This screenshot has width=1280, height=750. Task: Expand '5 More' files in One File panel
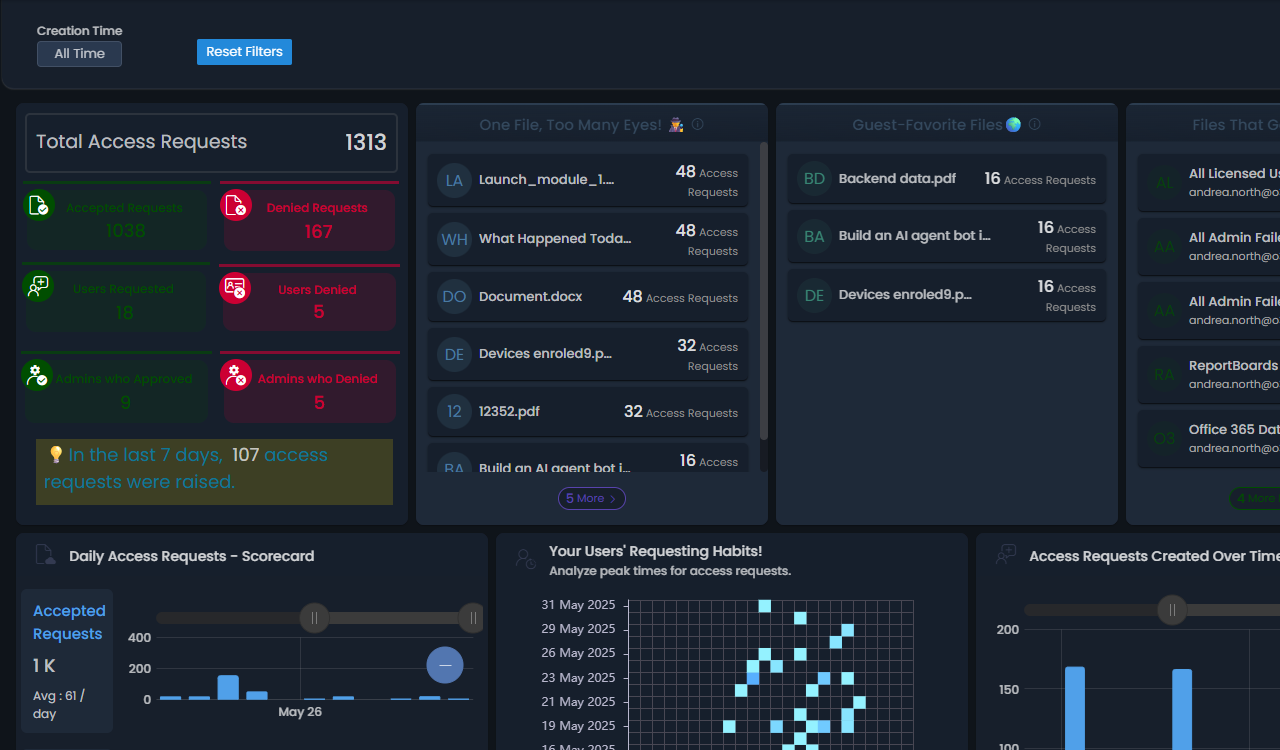[x=591, y=498]
